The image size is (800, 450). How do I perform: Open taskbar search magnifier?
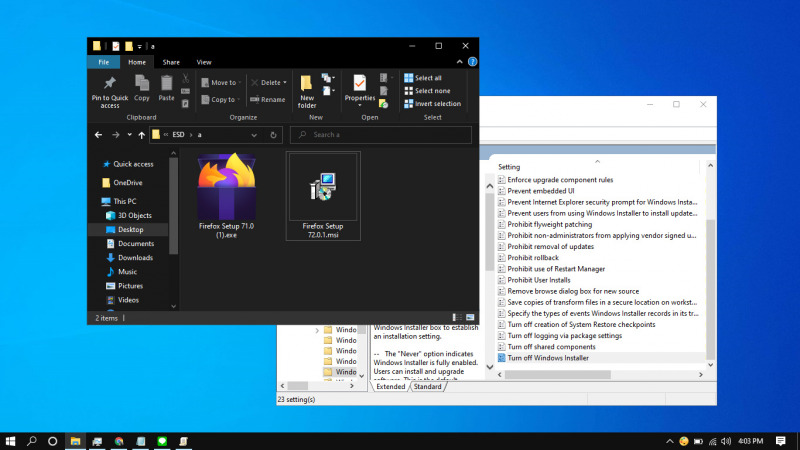click(32, 441)
